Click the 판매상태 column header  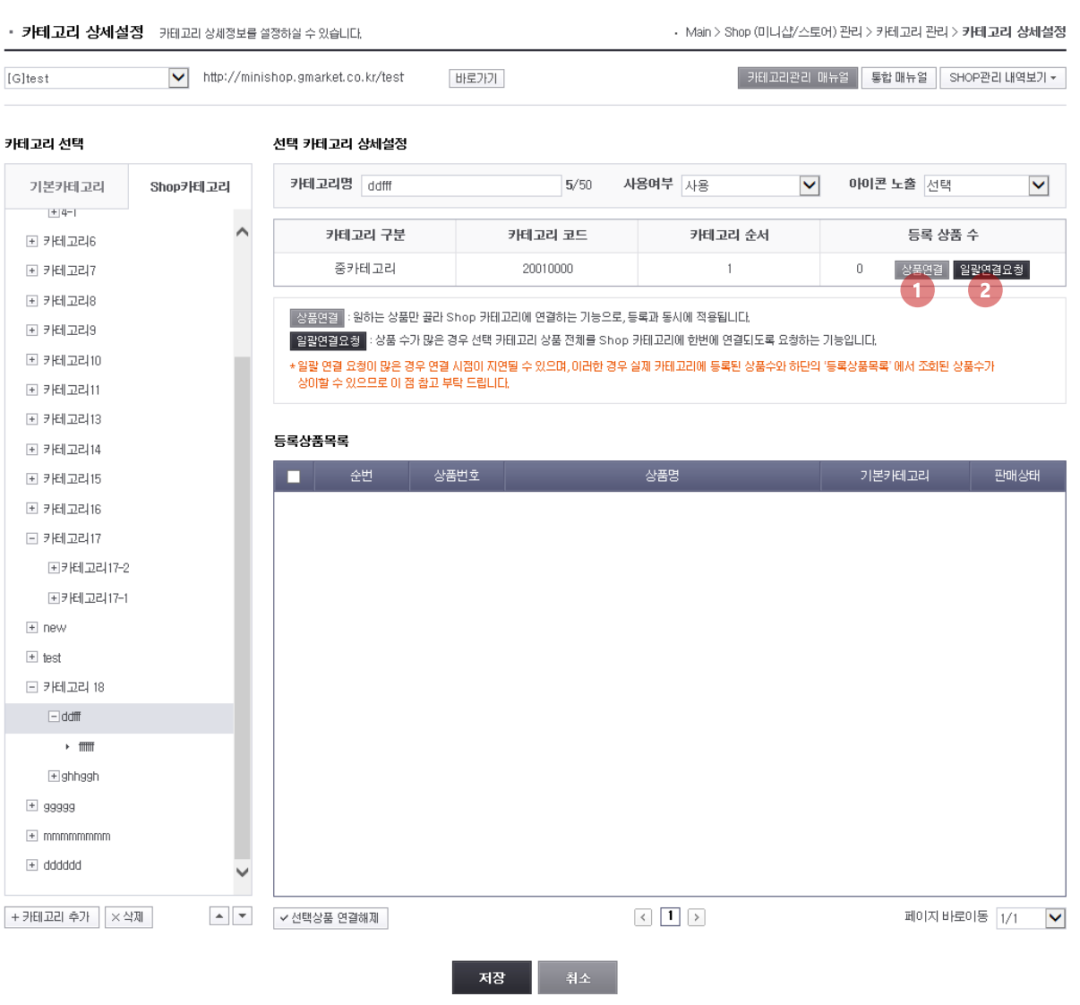coord(1017,476)
